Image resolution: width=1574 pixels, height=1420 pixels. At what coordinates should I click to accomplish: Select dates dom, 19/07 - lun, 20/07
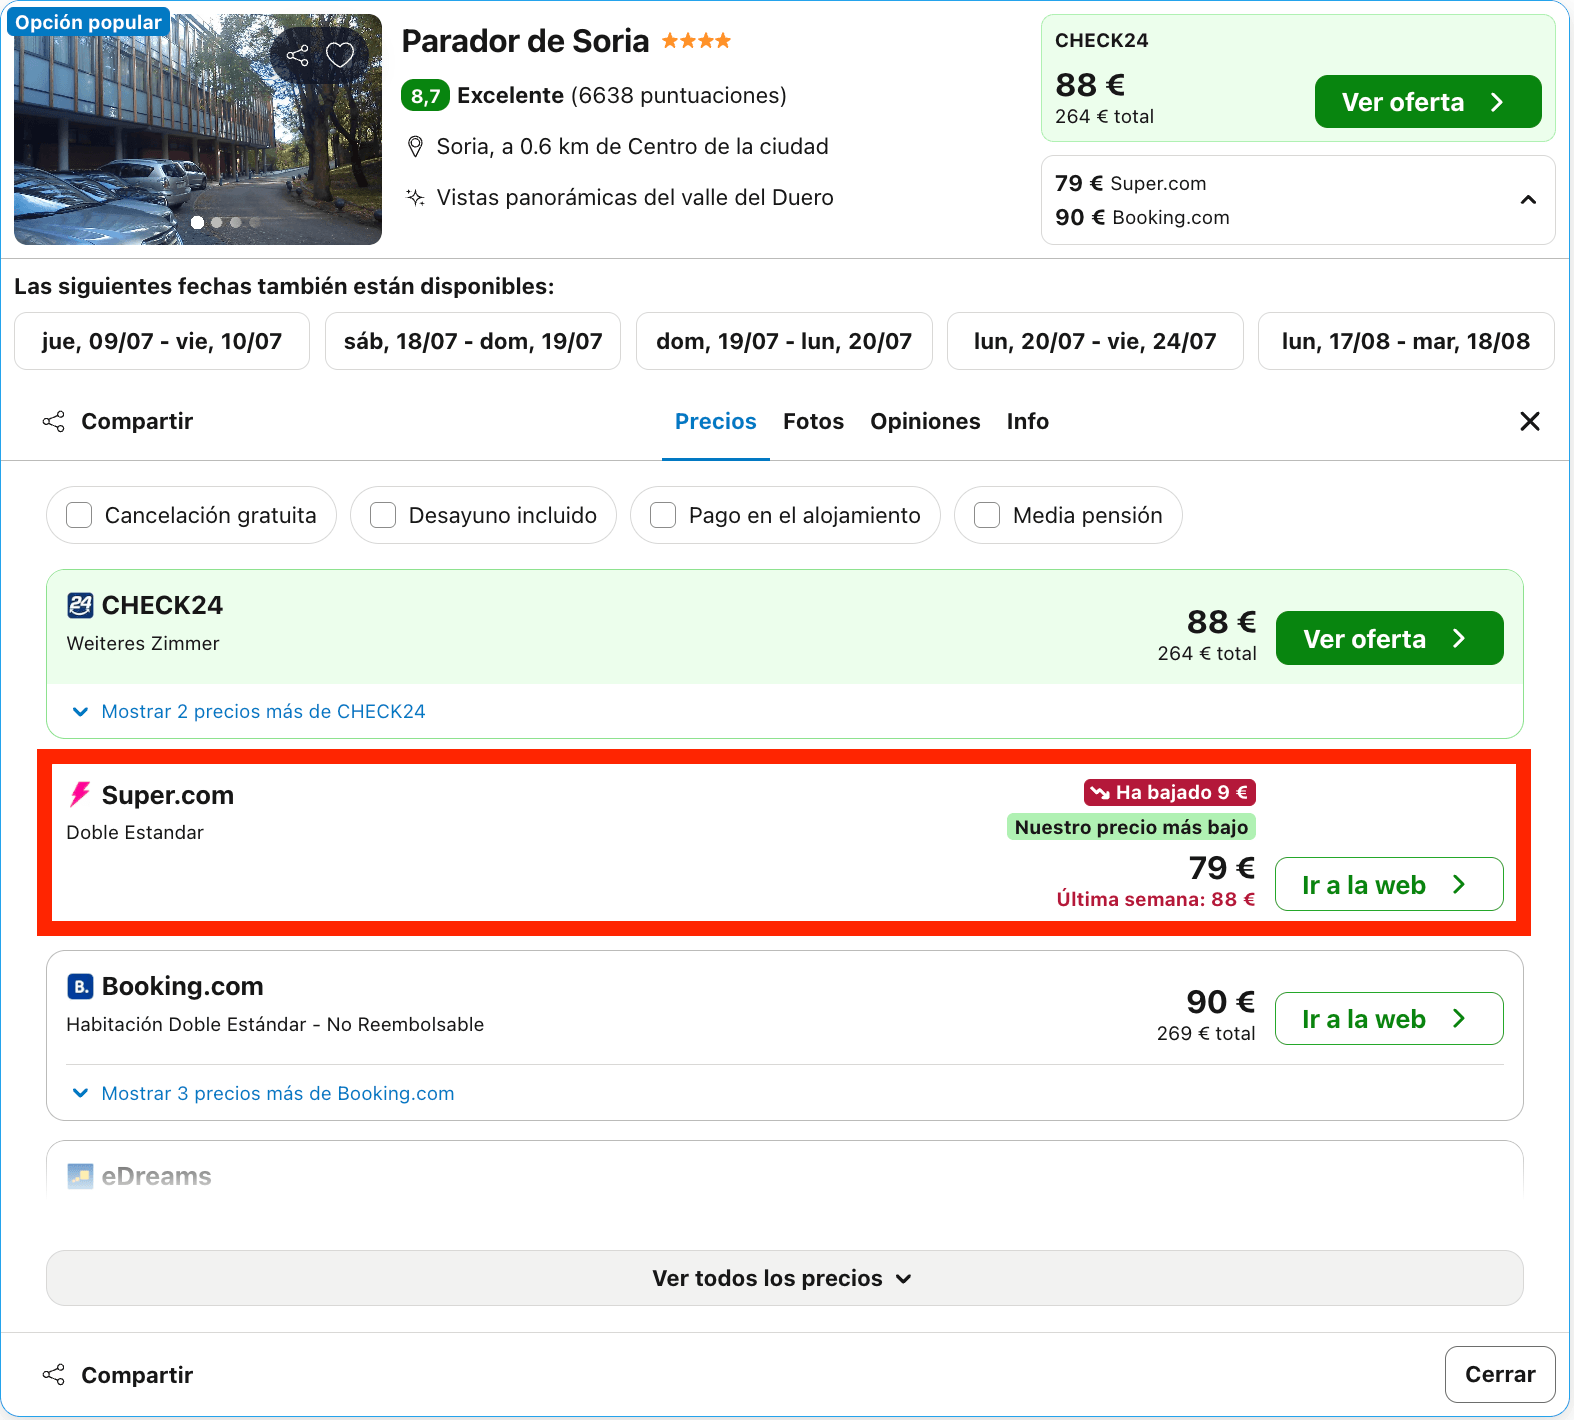pos(784,341)
